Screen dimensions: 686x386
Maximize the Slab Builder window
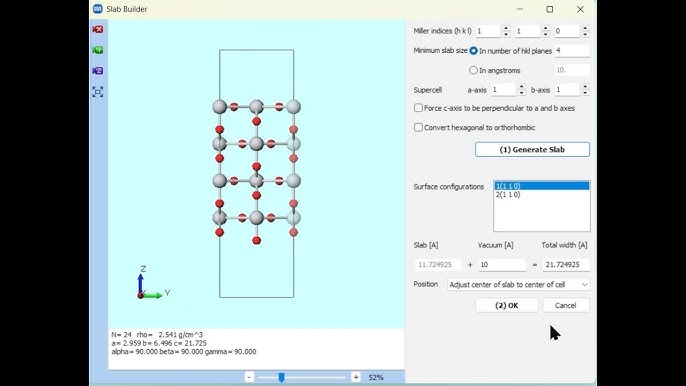click(x=550, y=9)
